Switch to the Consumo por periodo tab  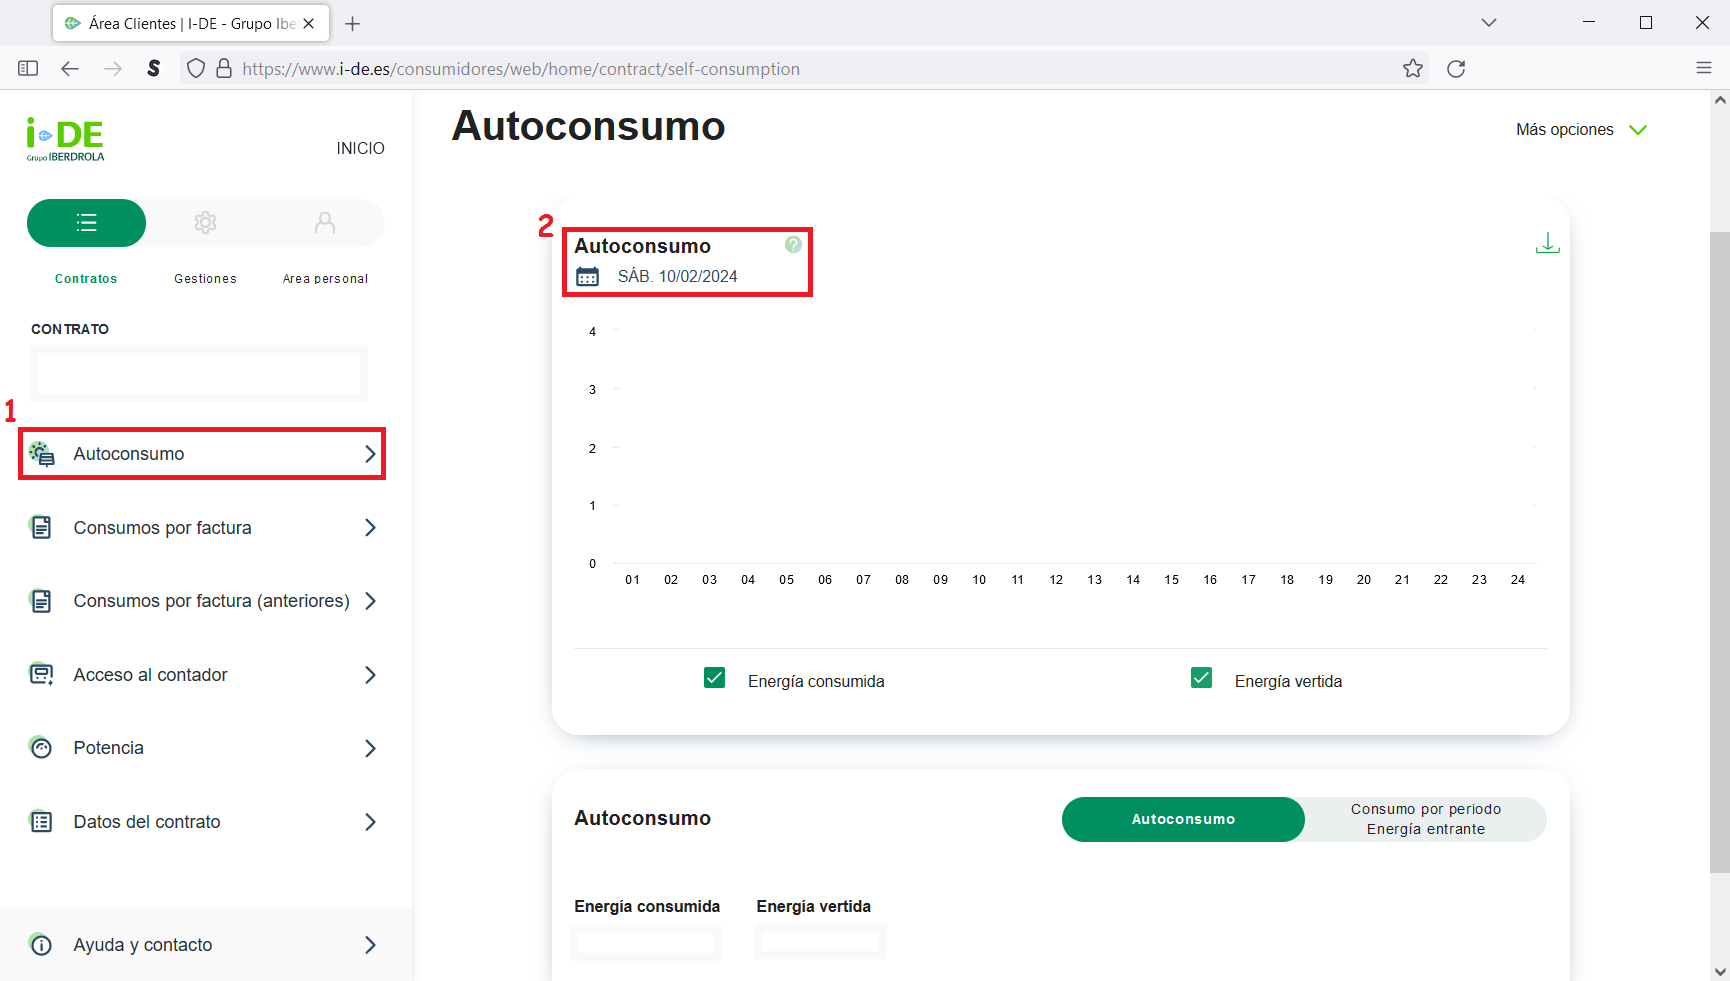pos(1424,819)
